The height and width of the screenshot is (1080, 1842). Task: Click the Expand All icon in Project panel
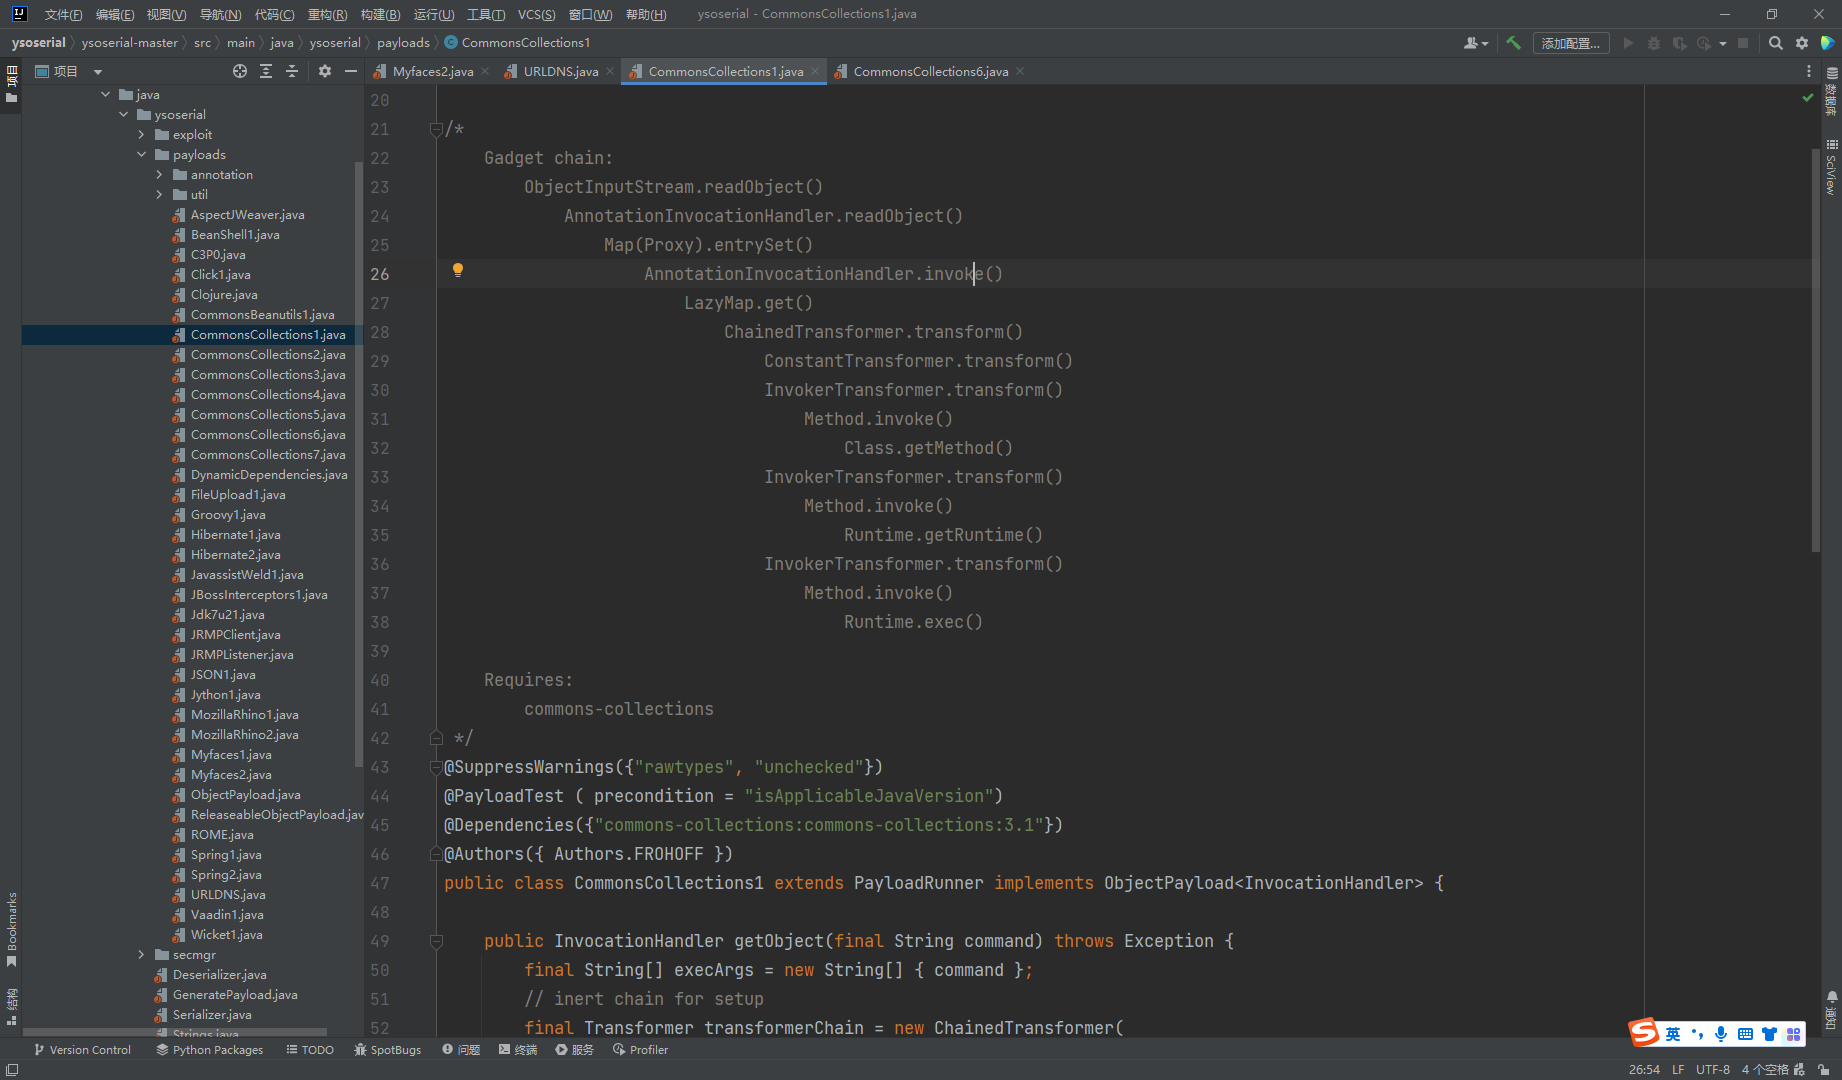(266, 71)
